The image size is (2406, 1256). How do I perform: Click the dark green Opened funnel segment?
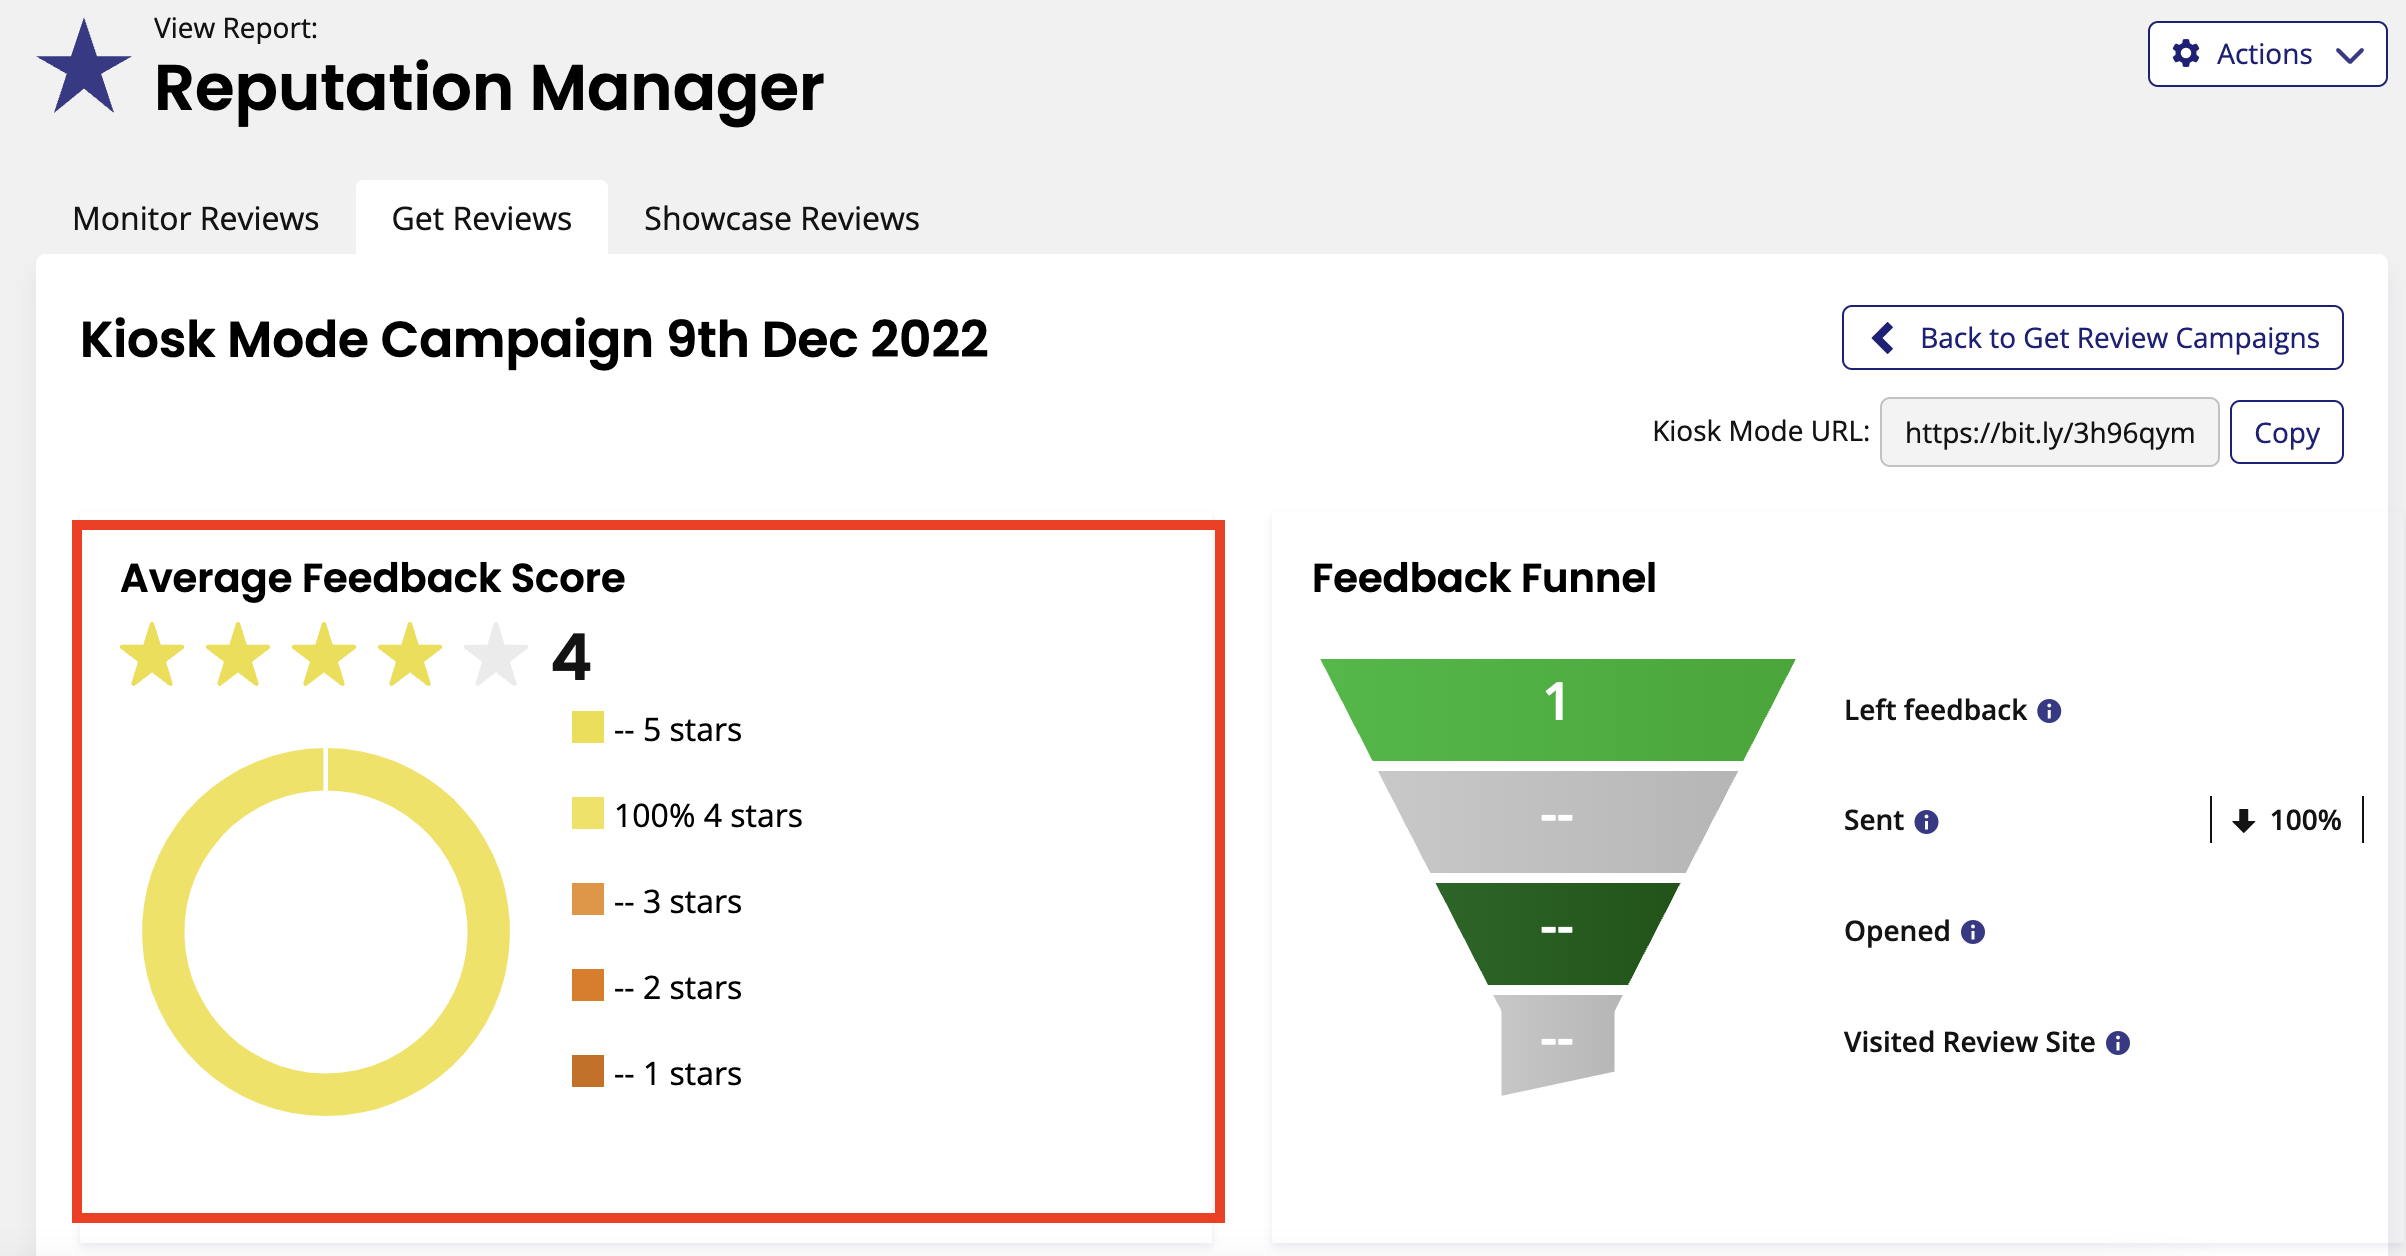click(x=1557, y=933)
